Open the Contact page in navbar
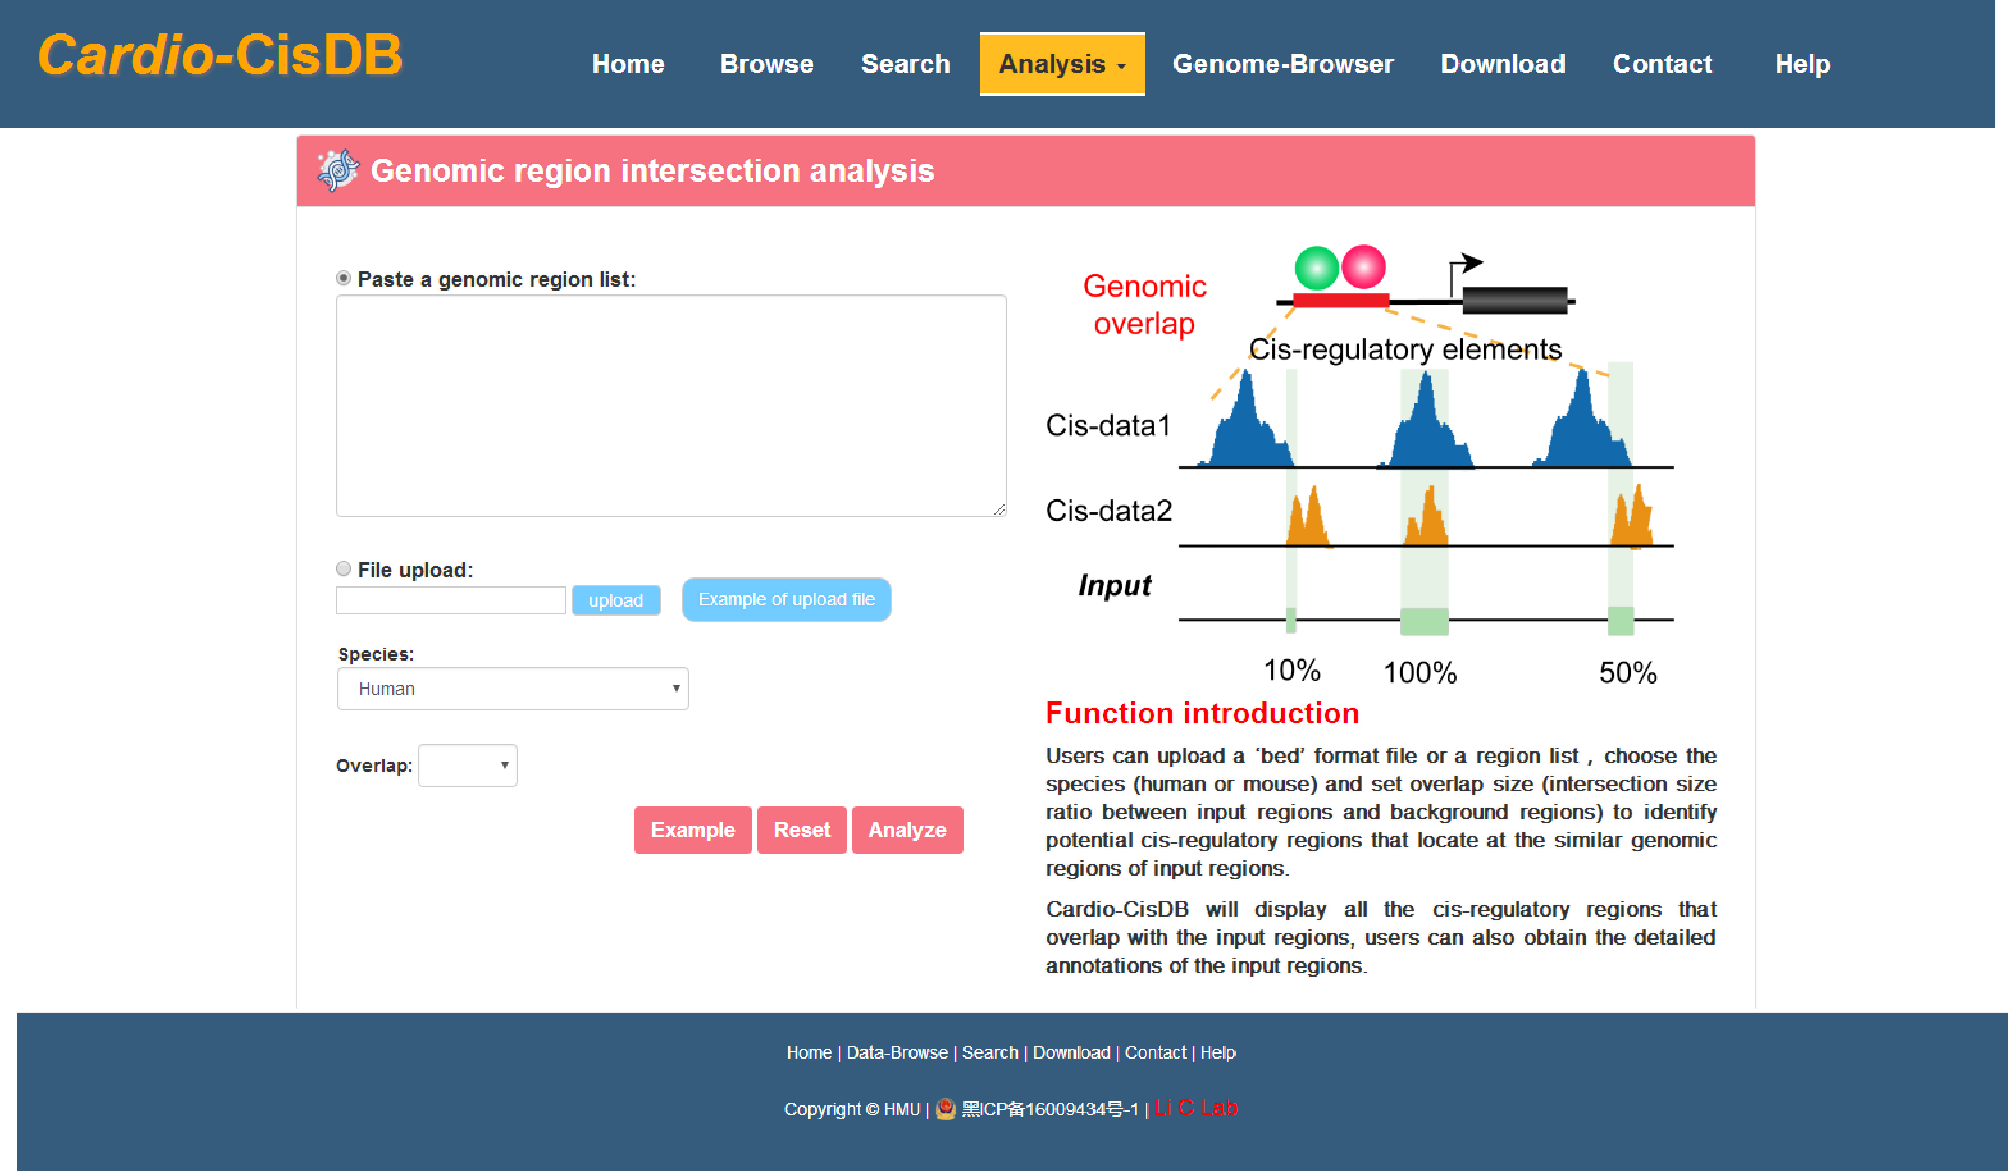Image resolution: width=2008 pixels, height=1171 pixels. (1663, 64)
